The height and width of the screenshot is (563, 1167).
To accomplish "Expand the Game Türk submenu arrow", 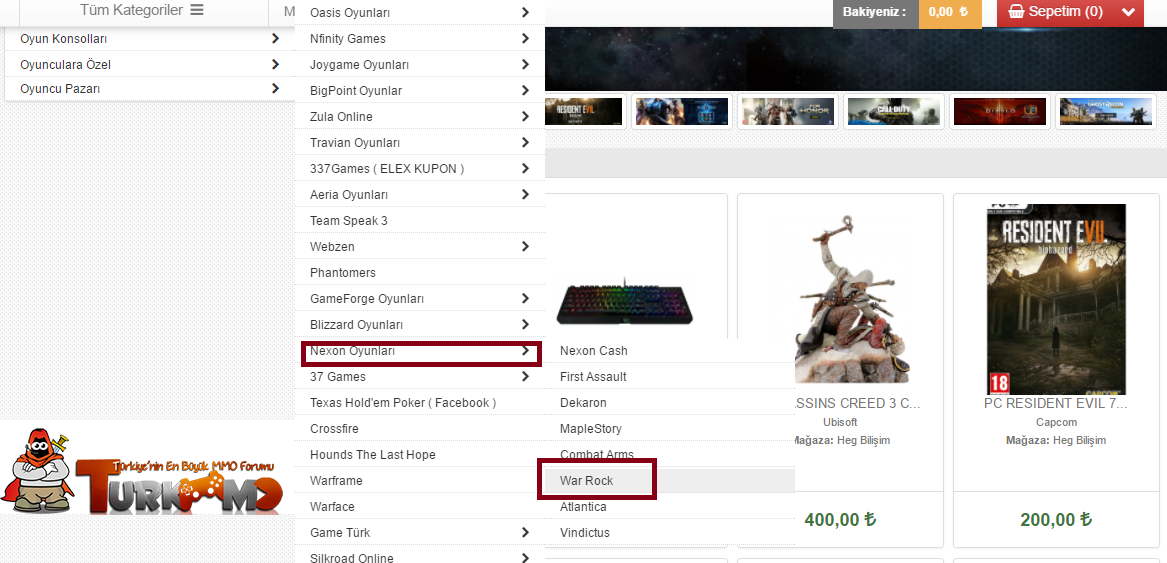I will 525,533.
